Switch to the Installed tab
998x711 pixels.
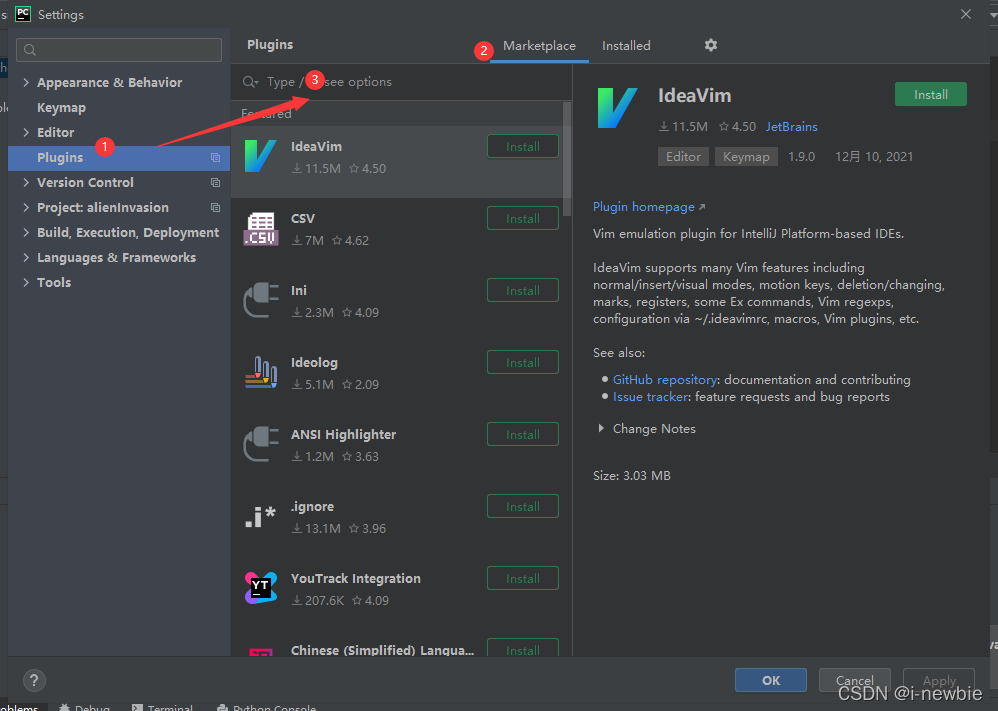(626, 46)
